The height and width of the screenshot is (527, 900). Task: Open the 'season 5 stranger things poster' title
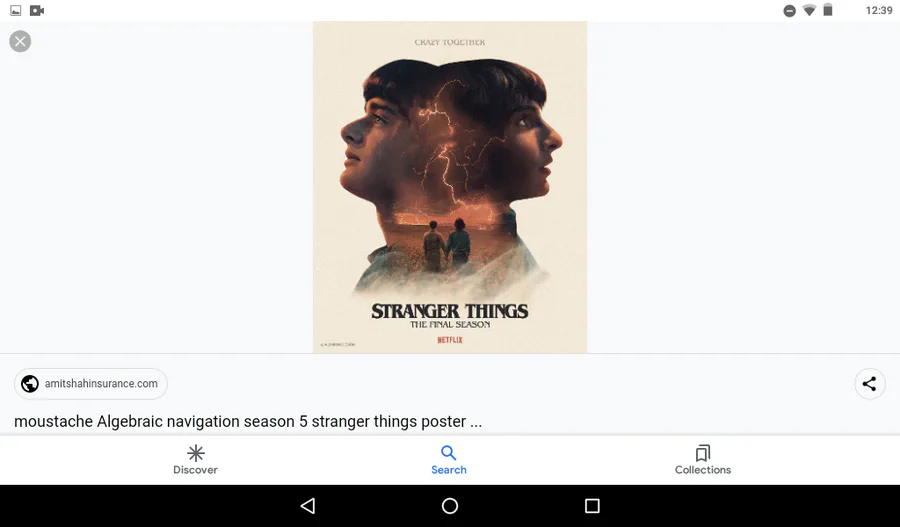[248, 421]
